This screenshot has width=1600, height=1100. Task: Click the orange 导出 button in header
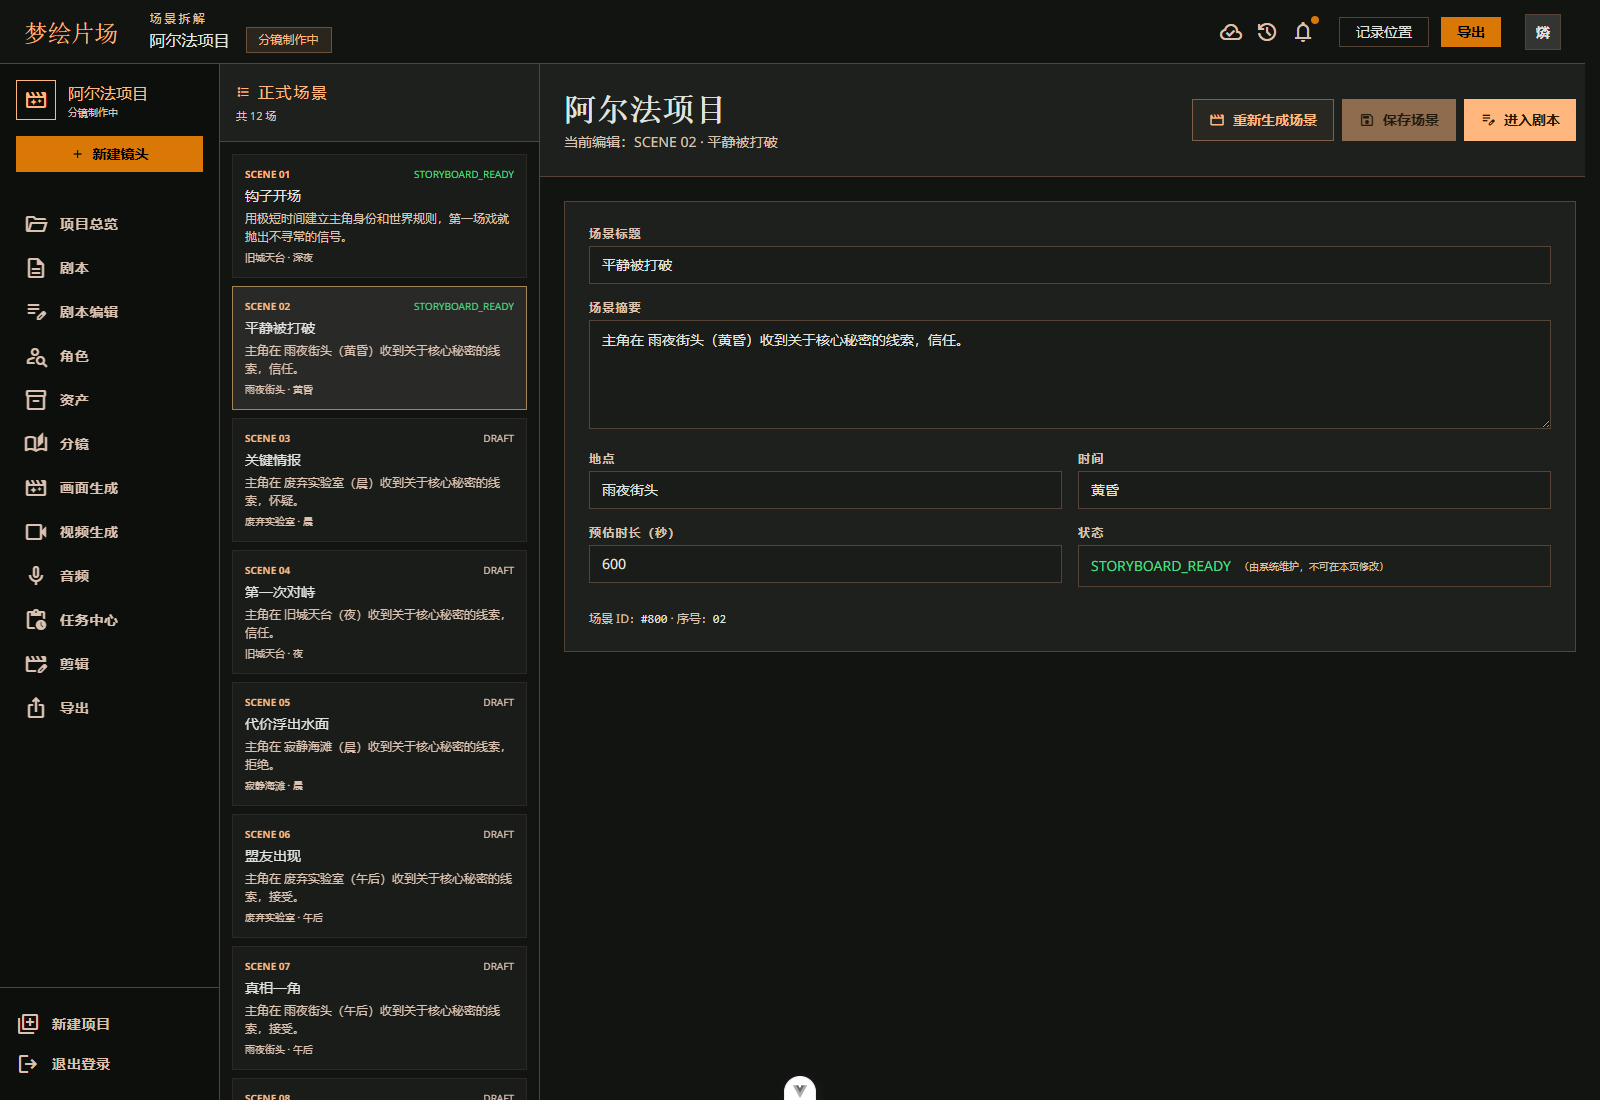point(1471,32)
